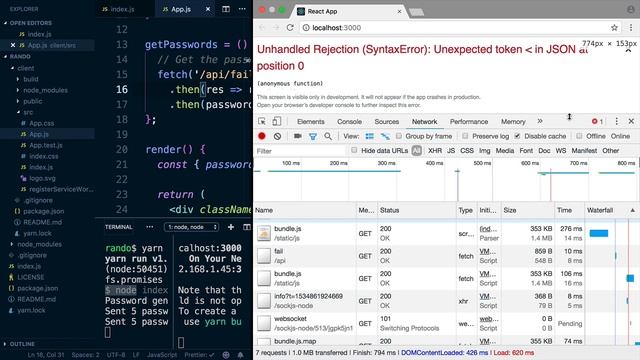Switch to the Console tab
Image resolution: width=640 pixels, height=360 pixels.
coord(349,122)
